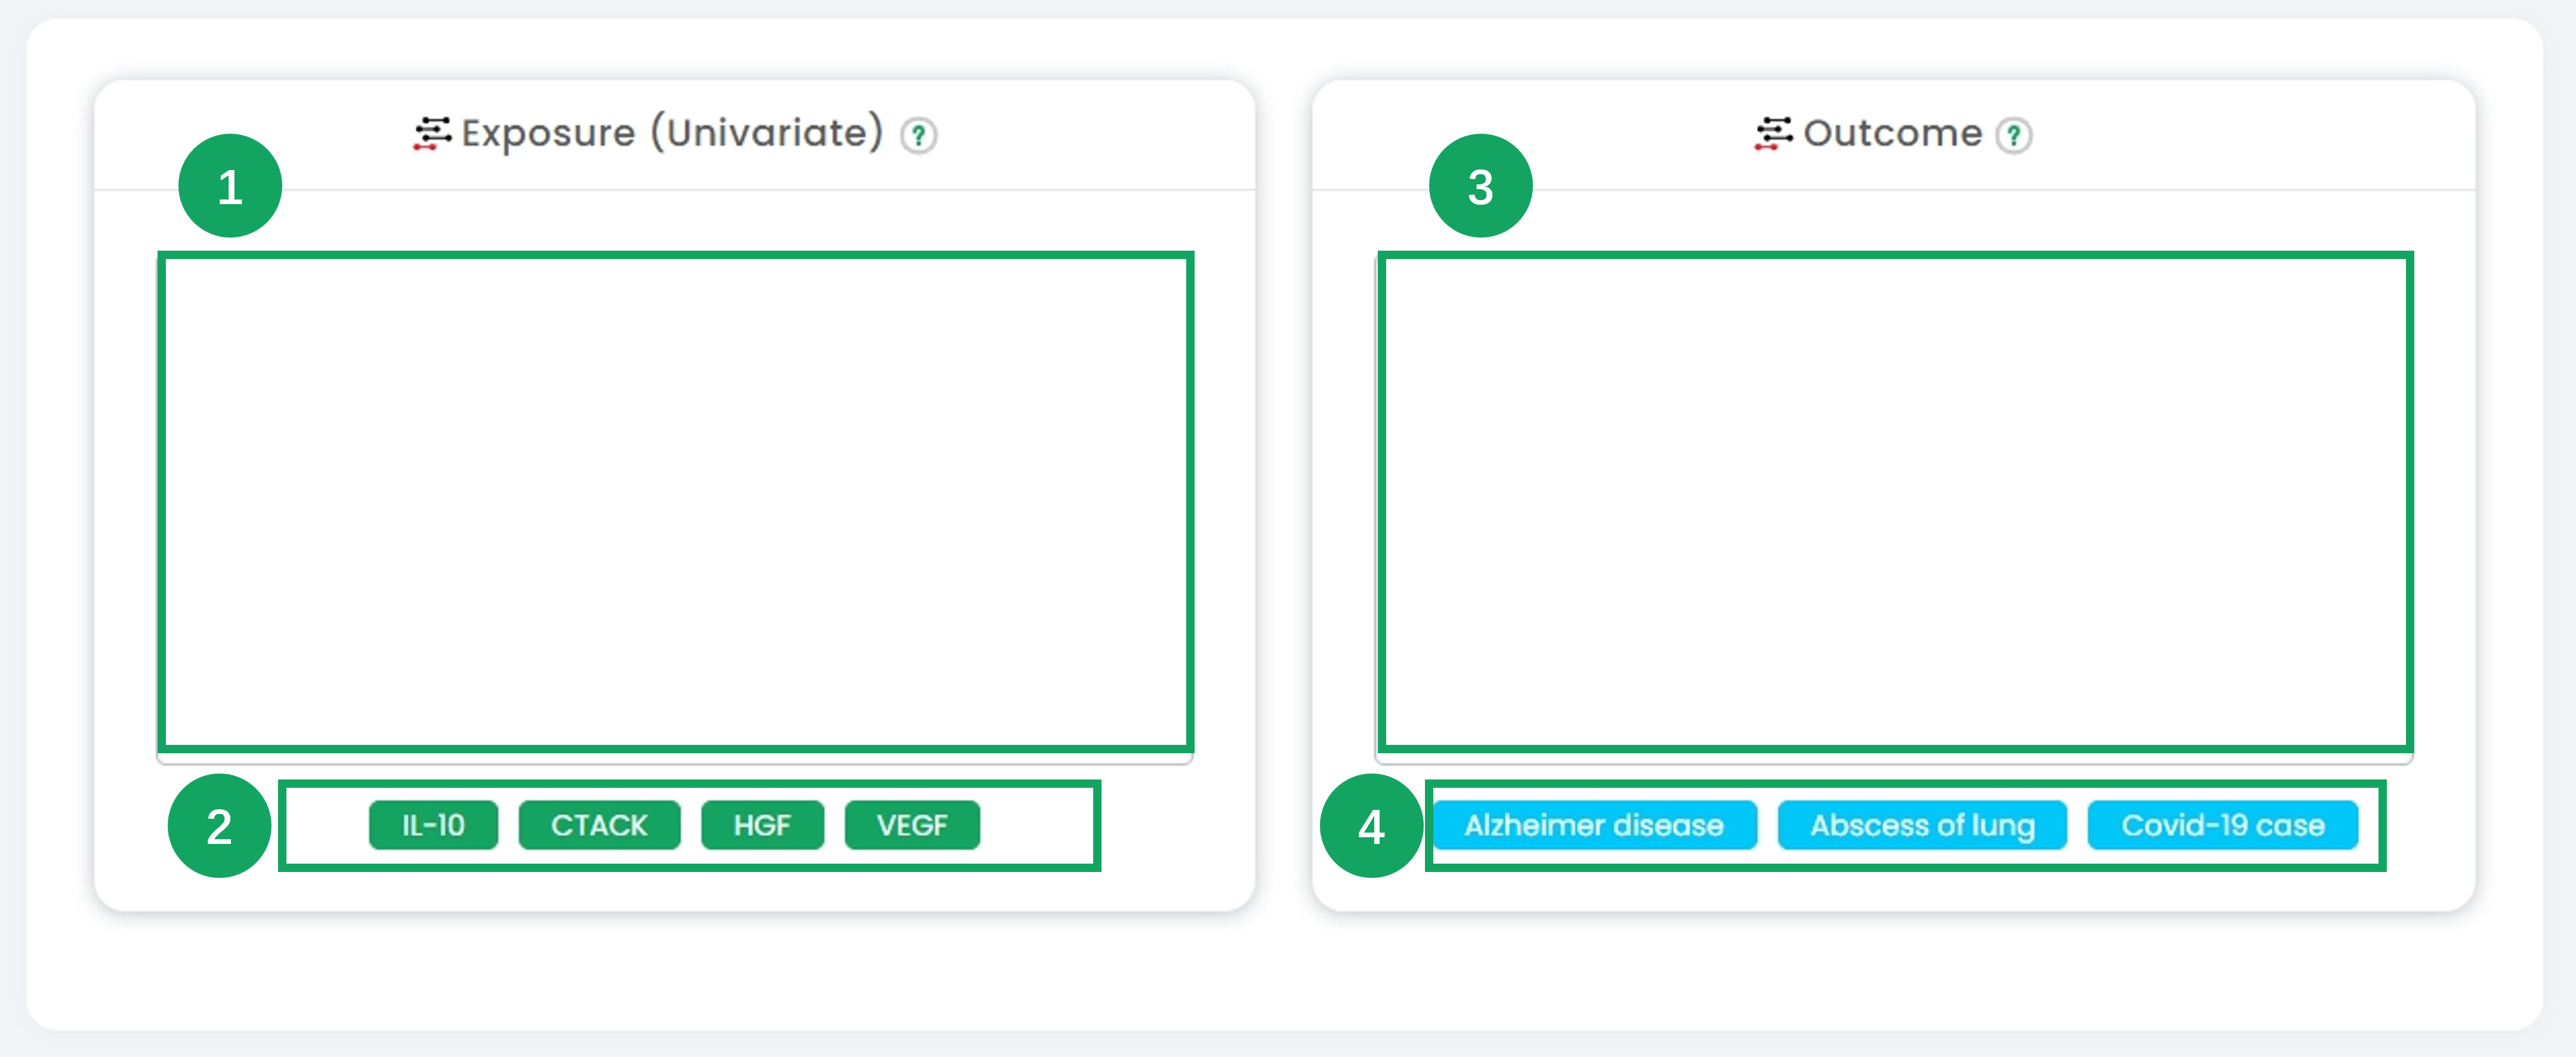This screenshot has height=1057, width=2576.
Task: Click the Outcome heading text
Action: click(x=1892, y=133)
